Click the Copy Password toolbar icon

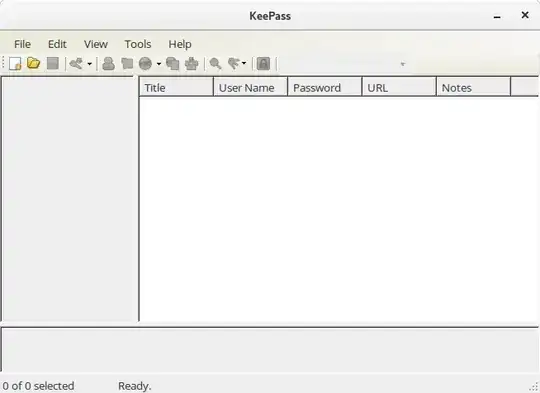(x=127, y=64)
